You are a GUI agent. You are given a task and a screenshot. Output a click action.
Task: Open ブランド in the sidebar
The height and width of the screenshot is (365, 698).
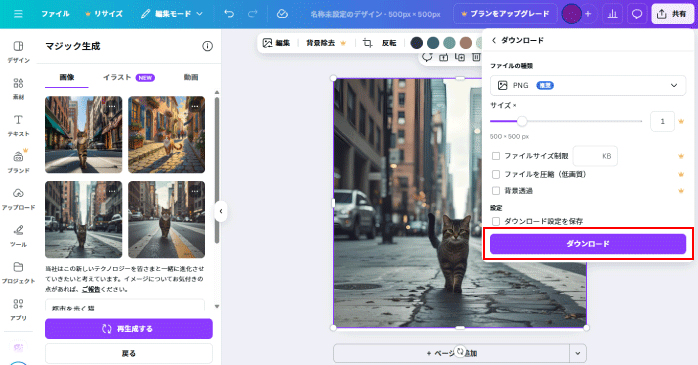18,162
